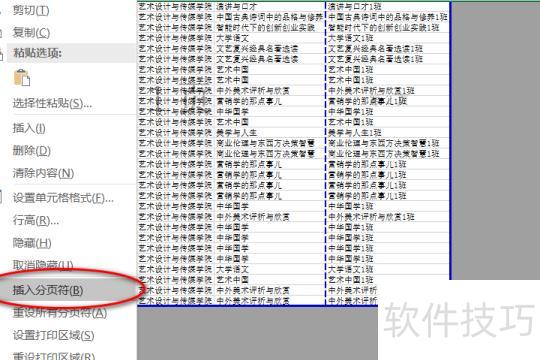Choose 复制(C) from the context menu

click(31, 33)
